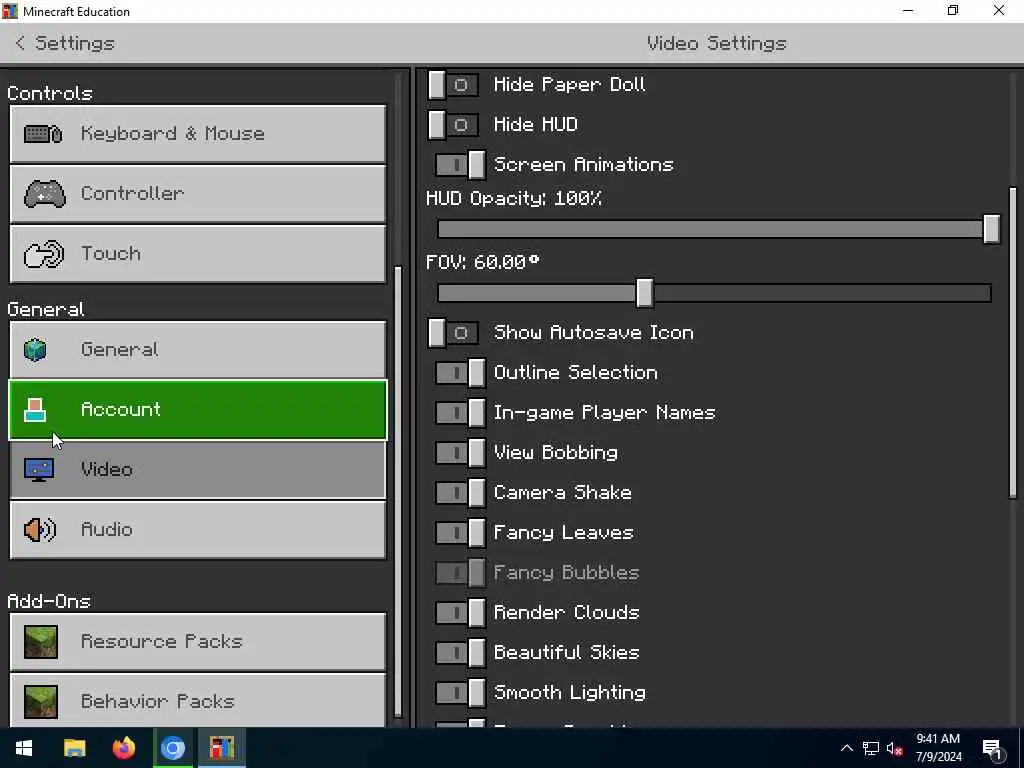The height and width of the screenshot is (768, 1024).
Task: Open Audio settings
Action: [198, 530]
